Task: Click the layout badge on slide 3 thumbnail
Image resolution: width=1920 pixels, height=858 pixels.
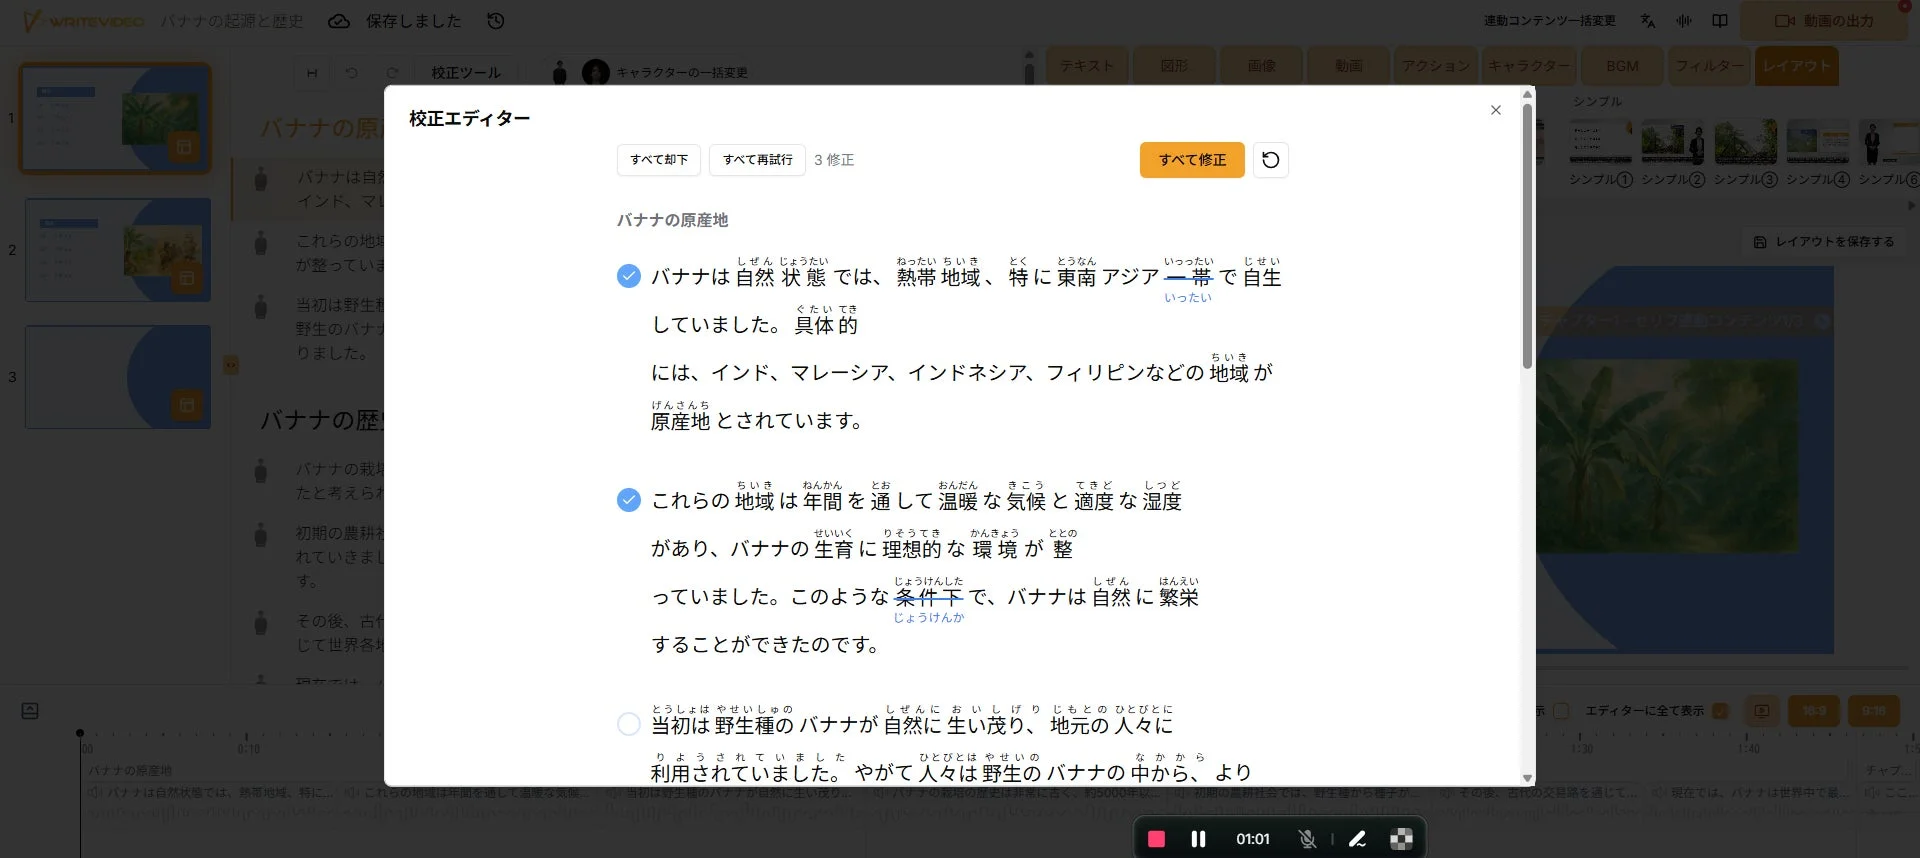Action: 186,405
